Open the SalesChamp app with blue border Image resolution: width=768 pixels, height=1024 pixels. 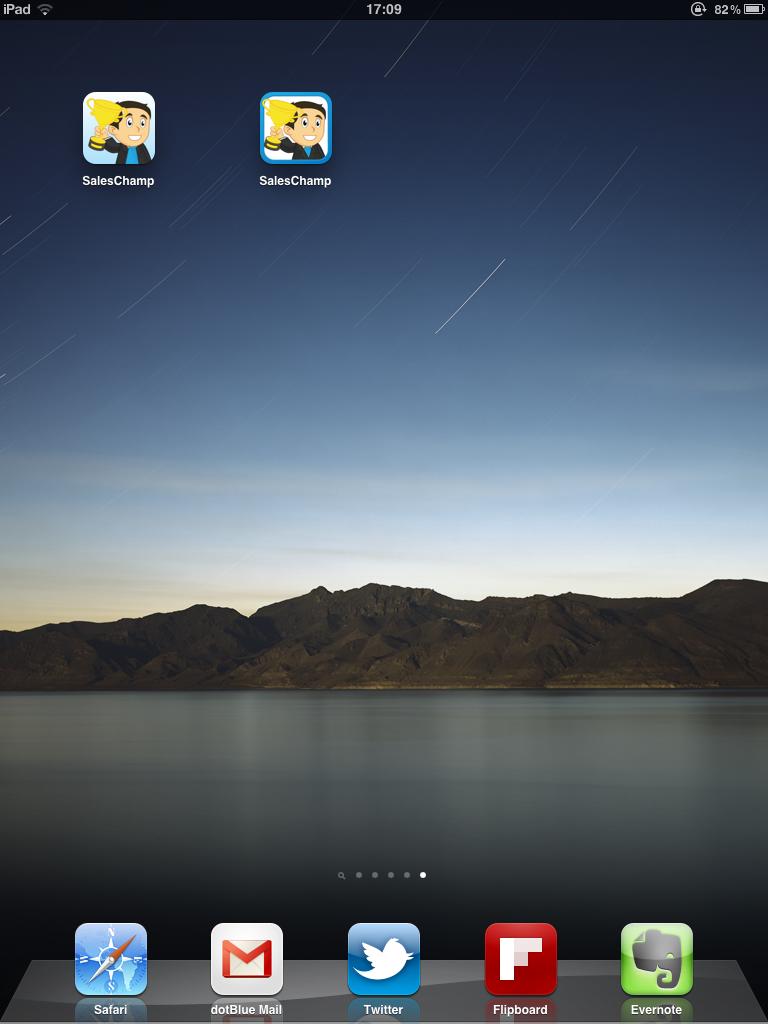pos(296,128)
